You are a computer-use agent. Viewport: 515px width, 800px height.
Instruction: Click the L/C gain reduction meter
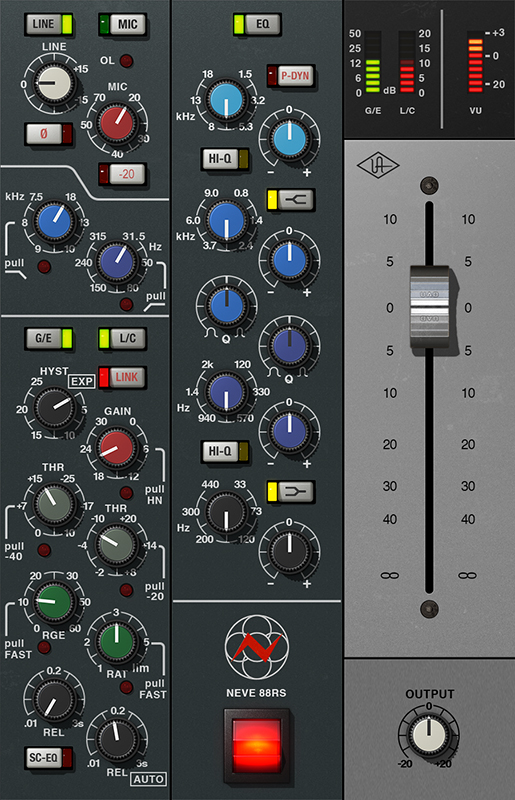point(407,62)
